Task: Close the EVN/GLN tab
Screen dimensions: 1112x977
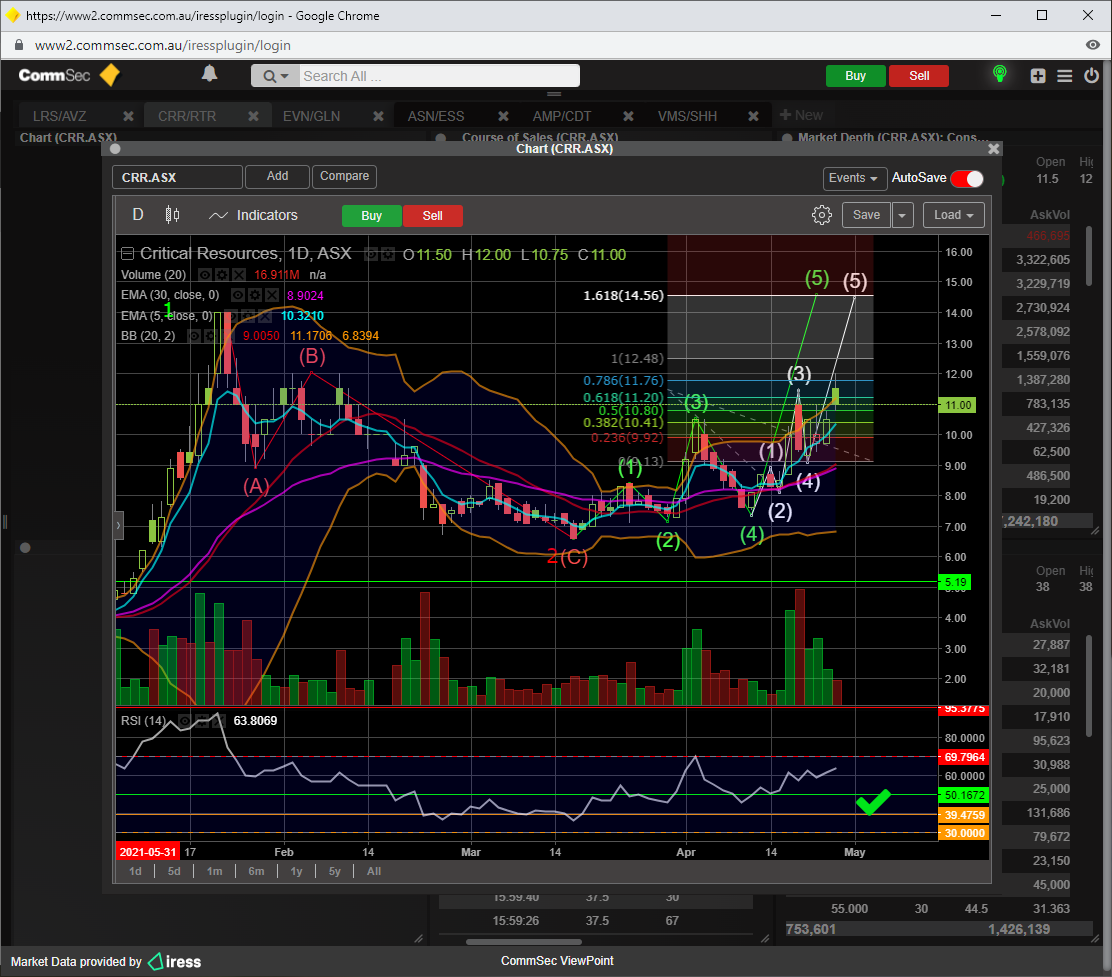Action: 379,116
